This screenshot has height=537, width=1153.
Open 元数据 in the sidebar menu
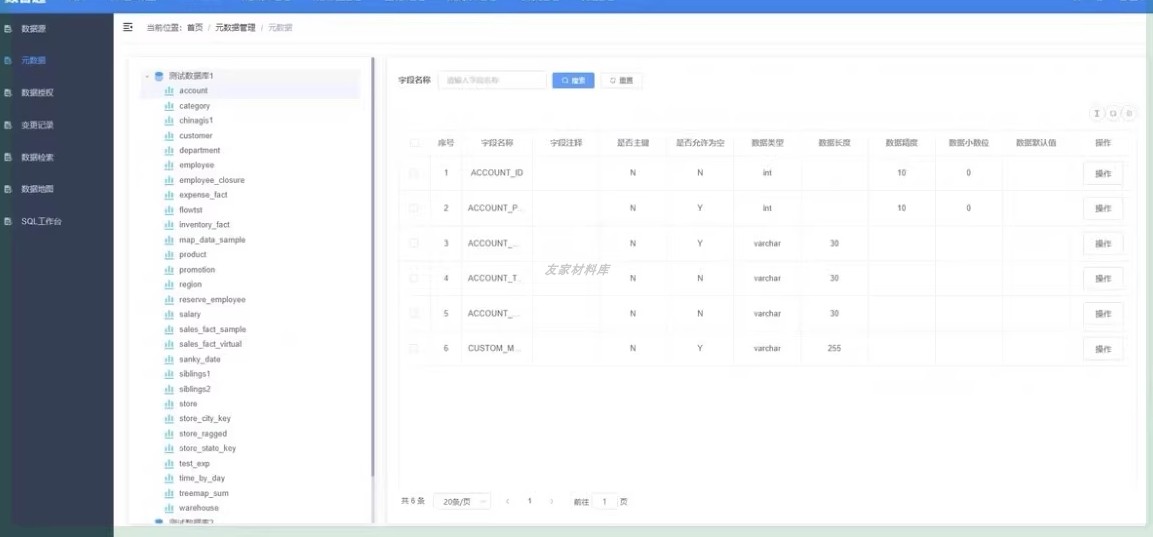[34, 61]
